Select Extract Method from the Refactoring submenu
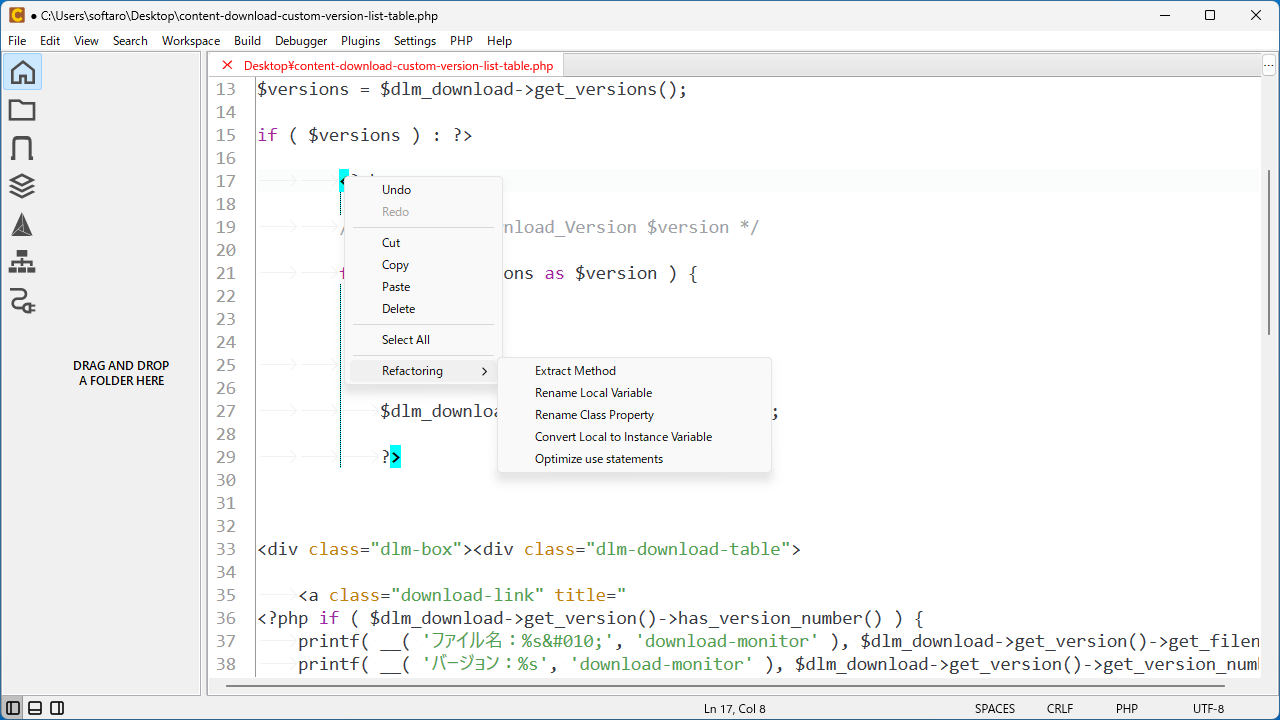The height and width of the screenshot is (720, 1280). pyautogui.click(x=634, y=371)
